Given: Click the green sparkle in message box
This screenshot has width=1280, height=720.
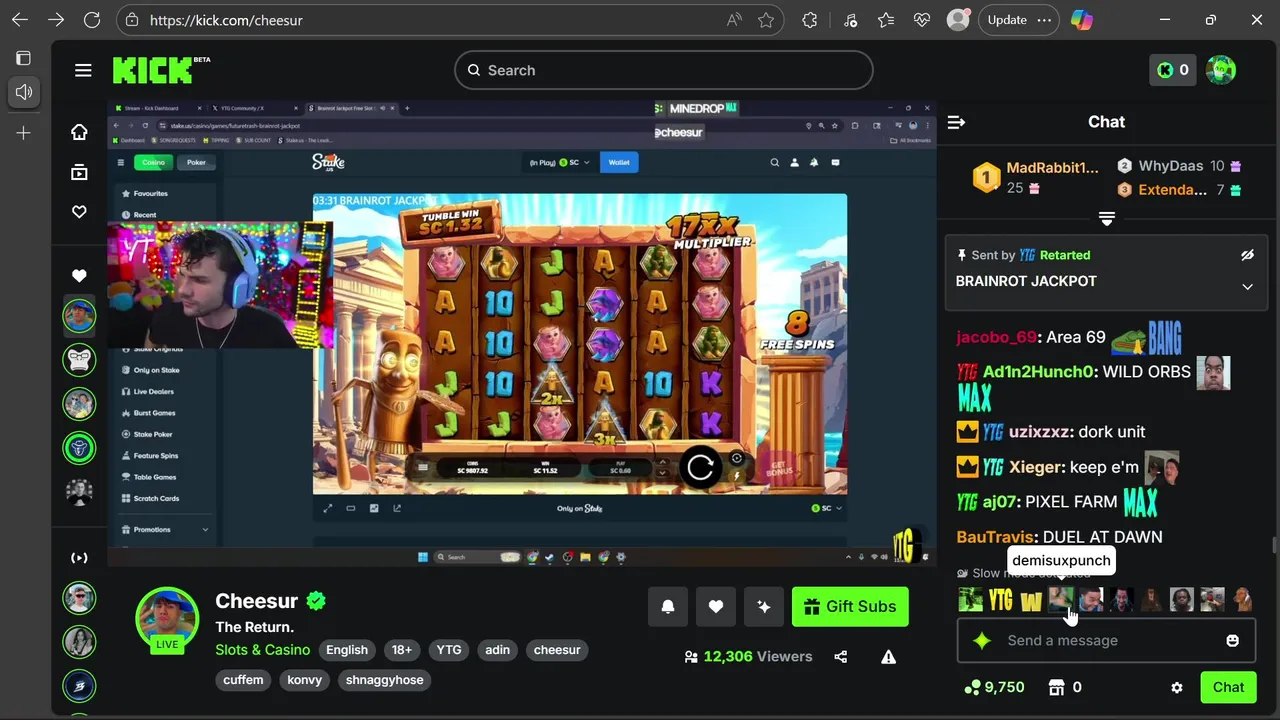Looking at the screenshot, I should (982, 641).
